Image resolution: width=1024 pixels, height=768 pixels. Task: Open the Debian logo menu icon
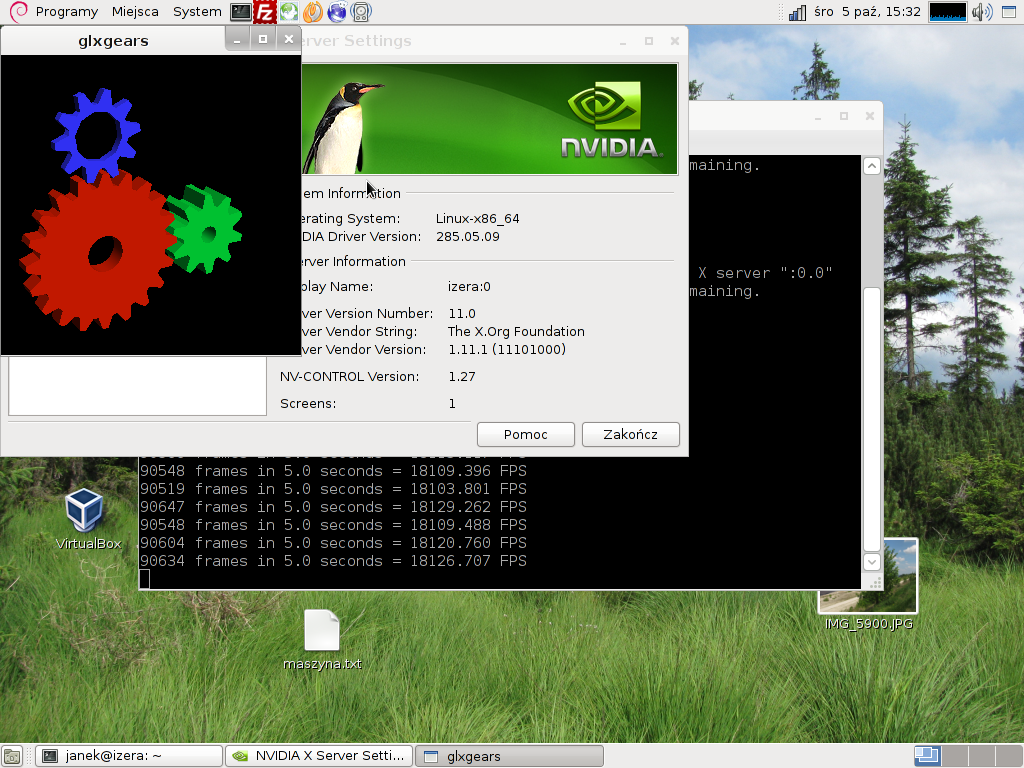click(x=18, y=12)
